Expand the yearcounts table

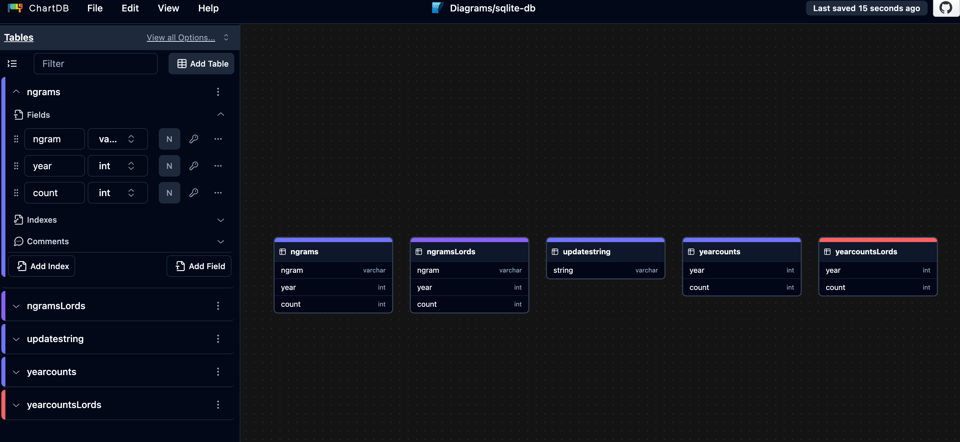tap(17, 372)
